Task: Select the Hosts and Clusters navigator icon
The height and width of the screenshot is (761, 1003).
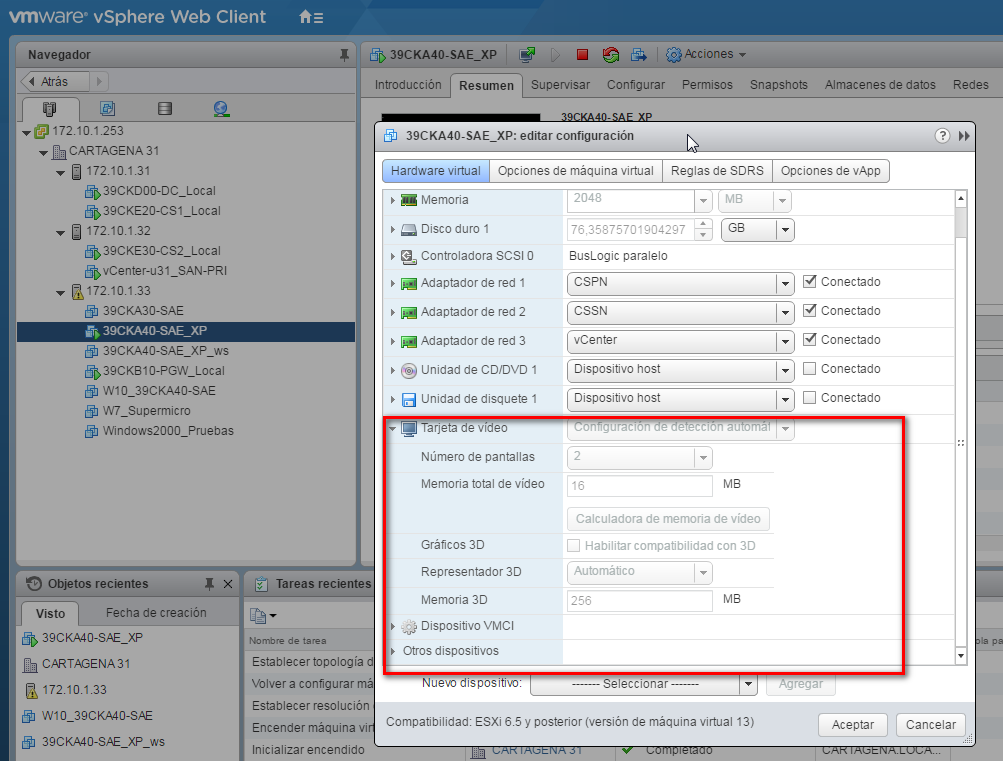Action: tap(49, 108)
